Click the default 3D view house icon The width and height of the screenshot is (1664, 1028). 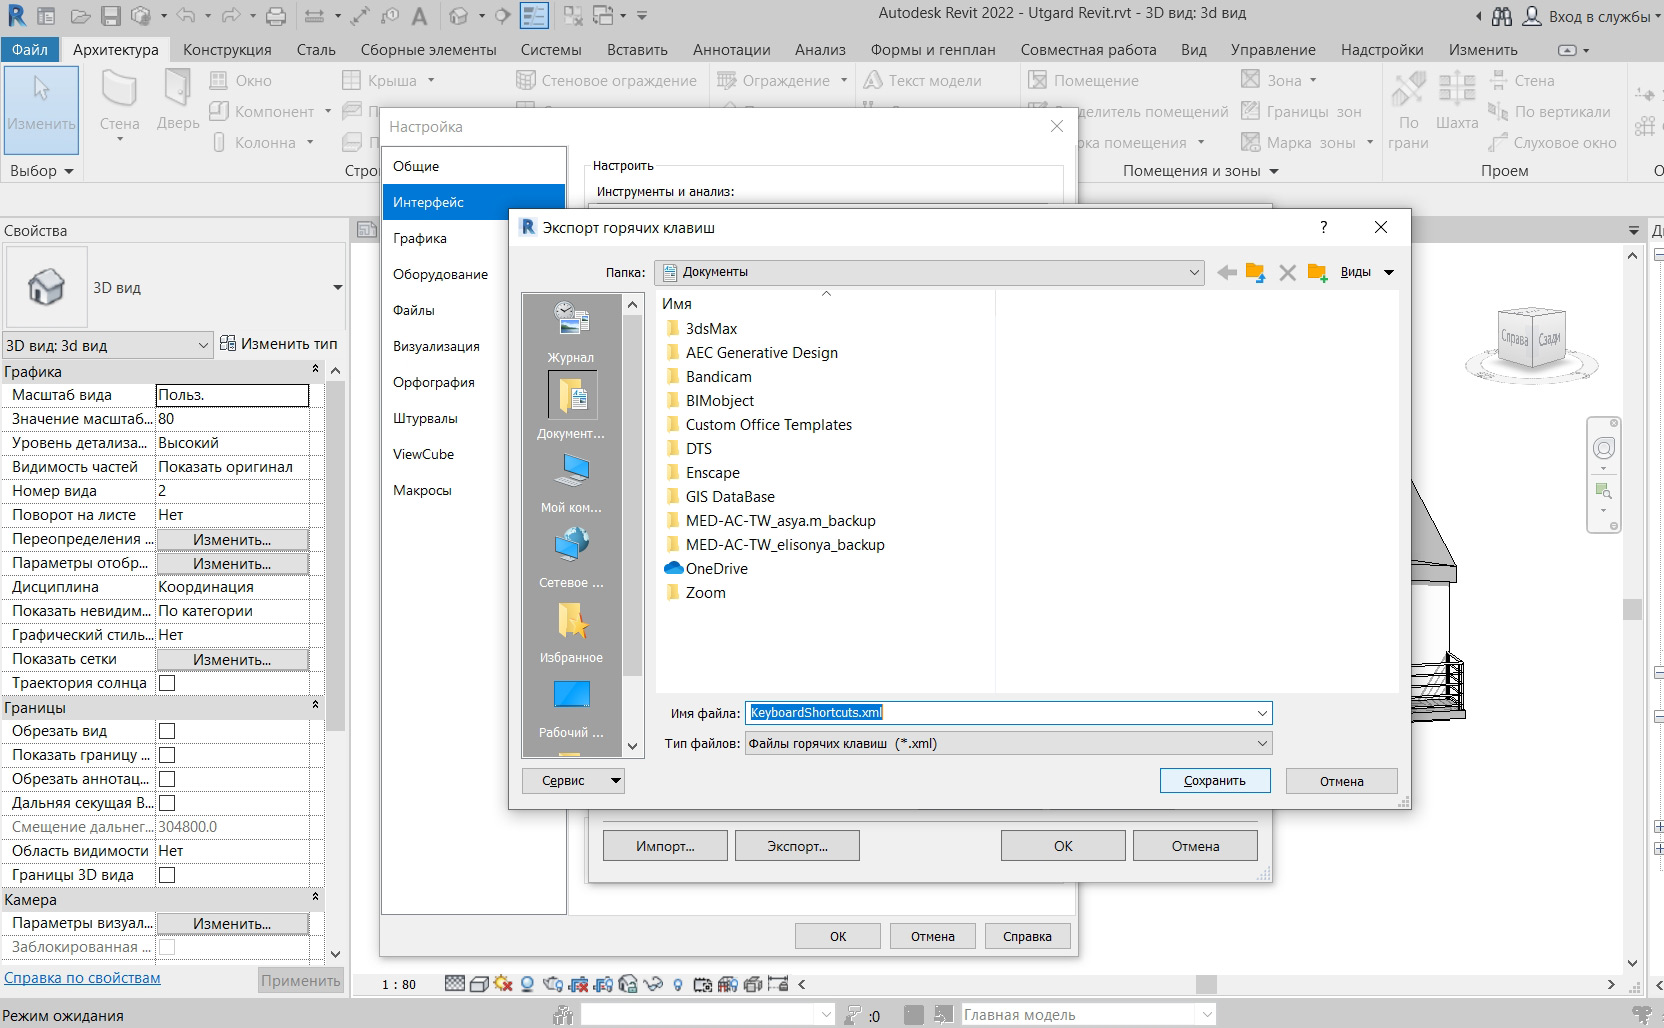[x=458, y=16]
